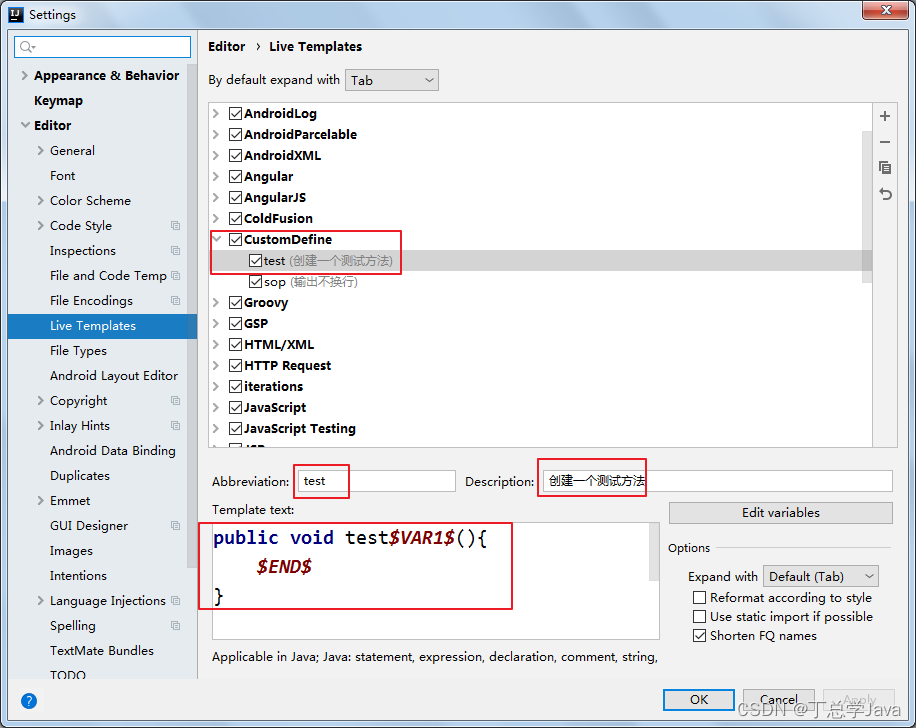
Task: Open the Font settings page
Action: (63, 175)
